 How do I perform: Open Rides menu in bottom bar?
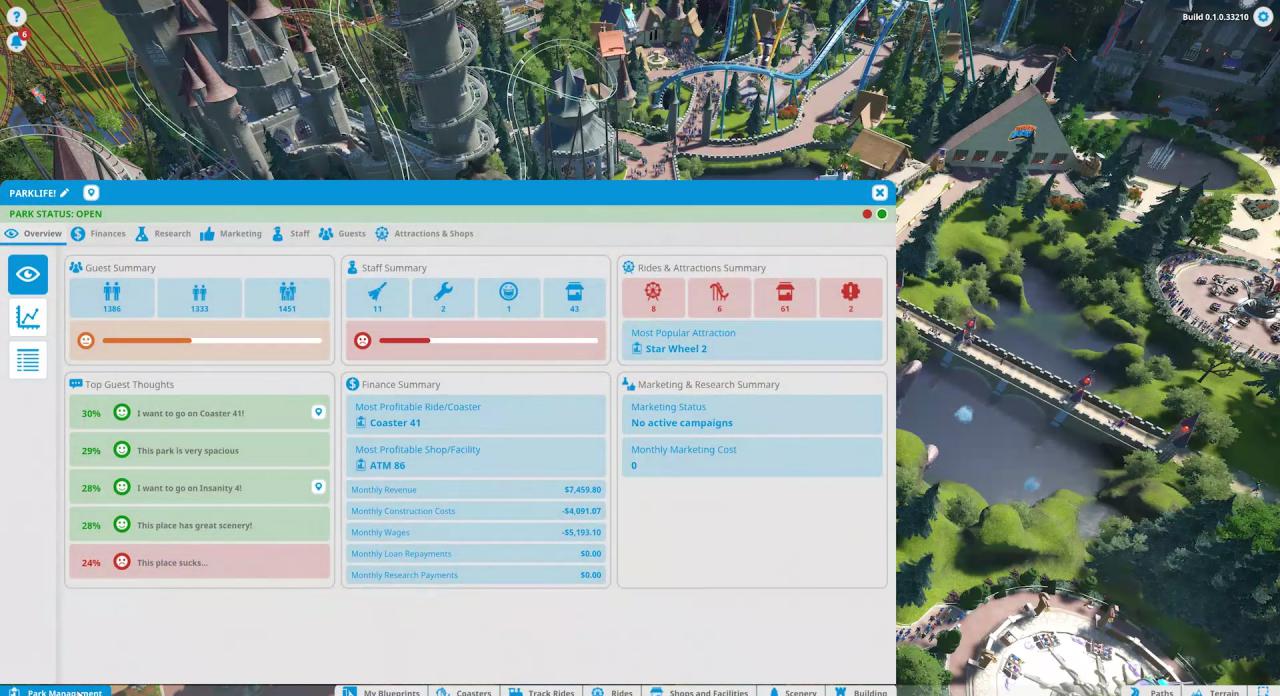612,691
